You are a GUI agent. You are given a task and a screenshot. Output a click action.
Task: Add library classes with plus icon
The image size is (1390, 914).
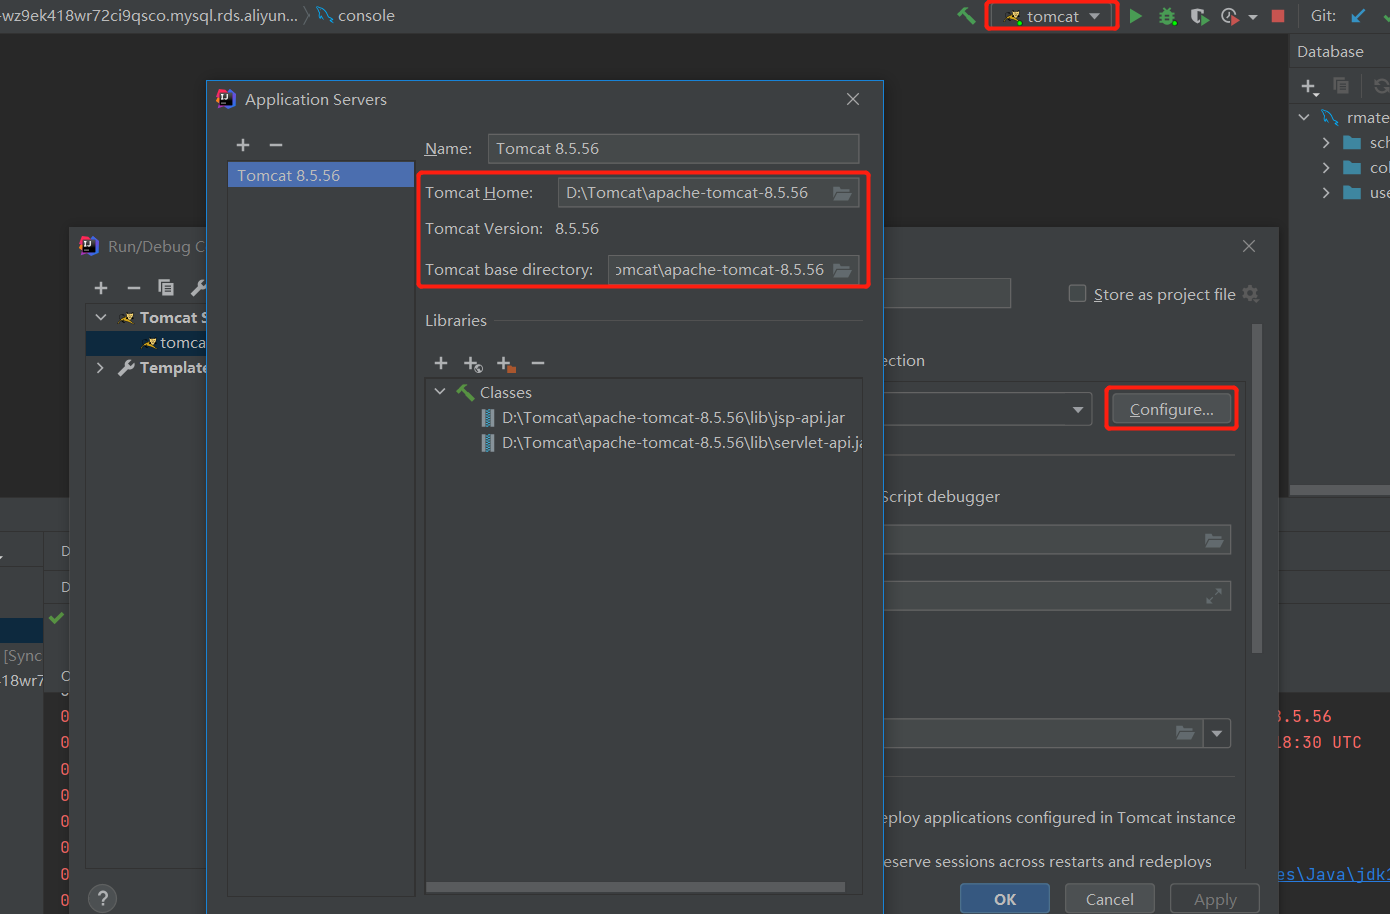point(441,363)
